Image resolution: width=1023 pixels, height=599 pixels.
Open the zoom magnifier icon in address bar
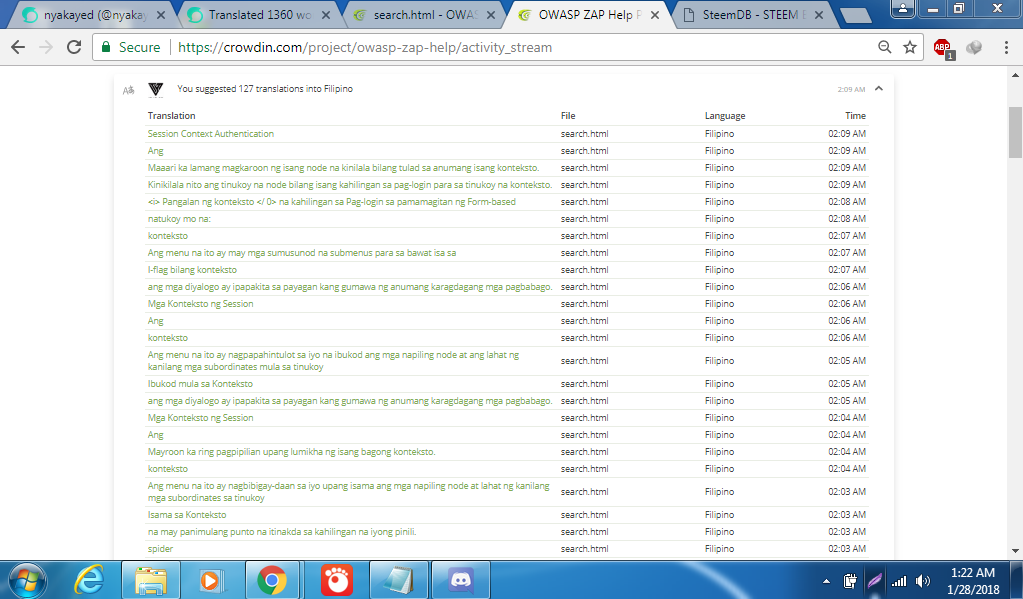click(885, 47)
